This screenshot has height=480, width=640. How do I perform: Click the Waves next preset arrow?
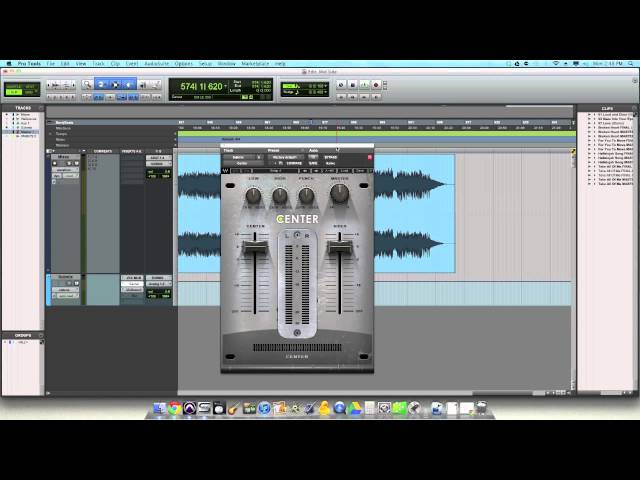pos(315,171)
